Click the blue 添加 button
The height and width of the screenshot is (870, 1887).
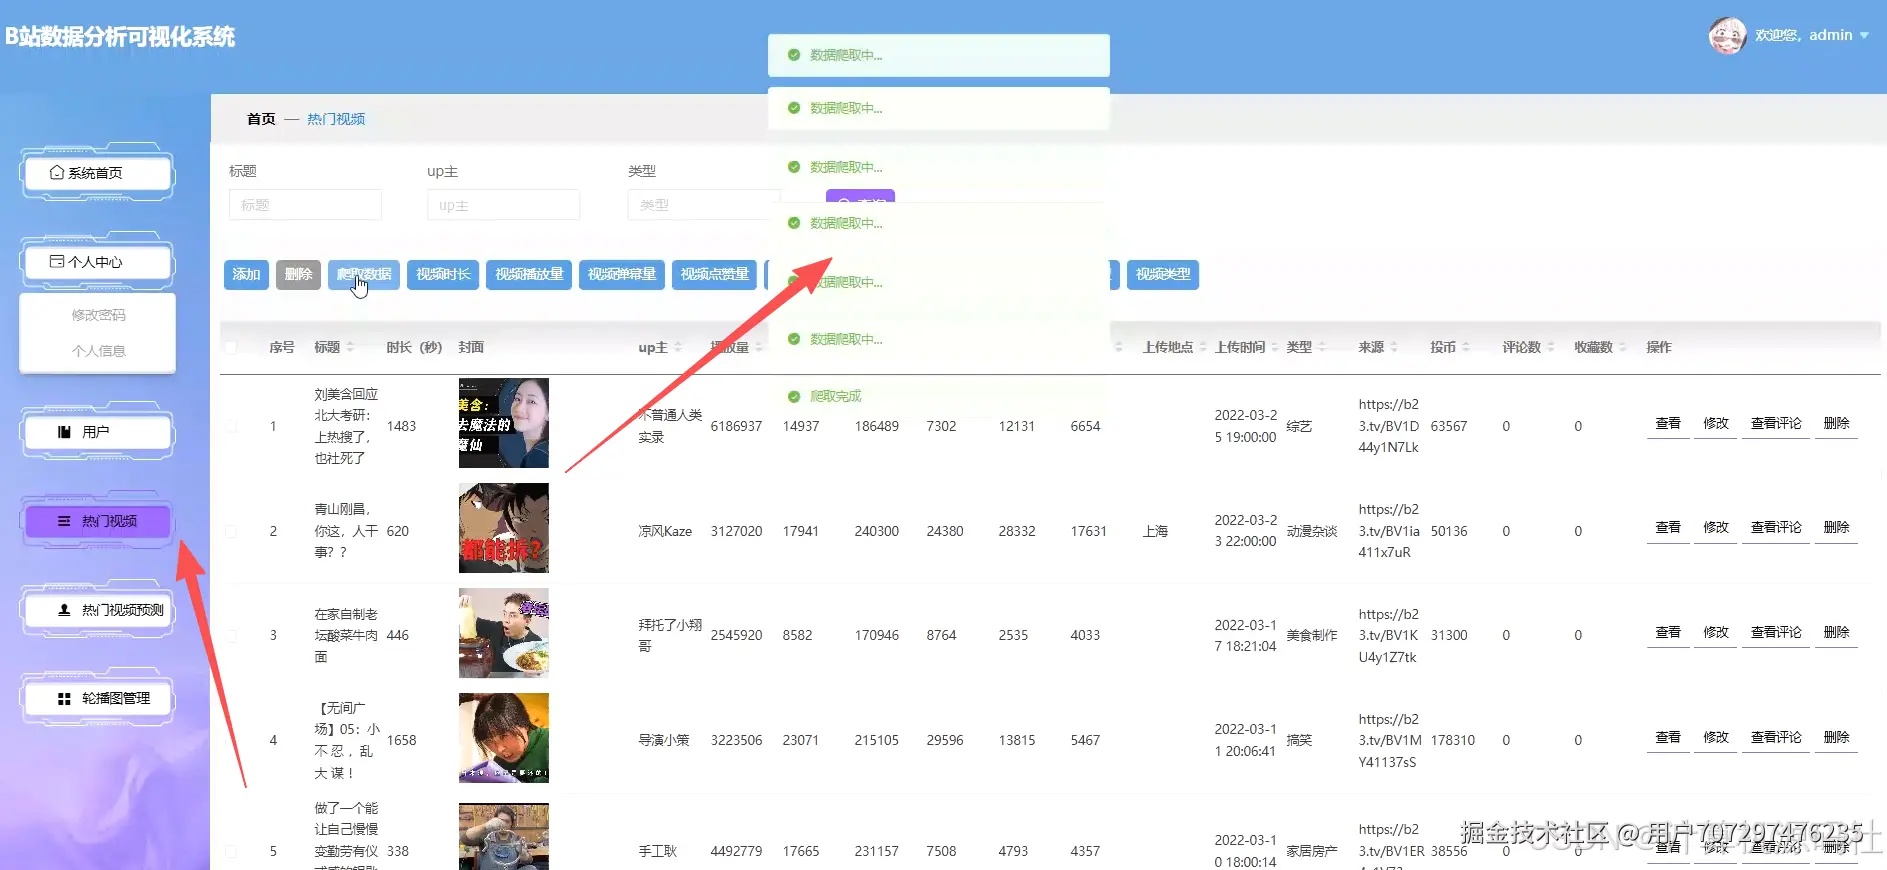246,274
